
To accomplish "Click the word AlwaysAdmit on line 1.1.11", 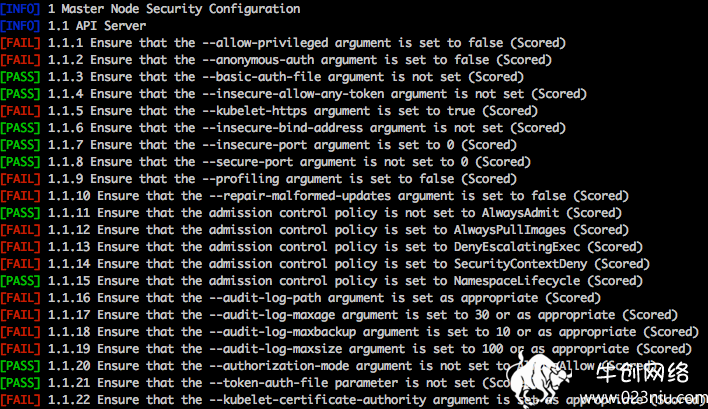I will 520,213.
